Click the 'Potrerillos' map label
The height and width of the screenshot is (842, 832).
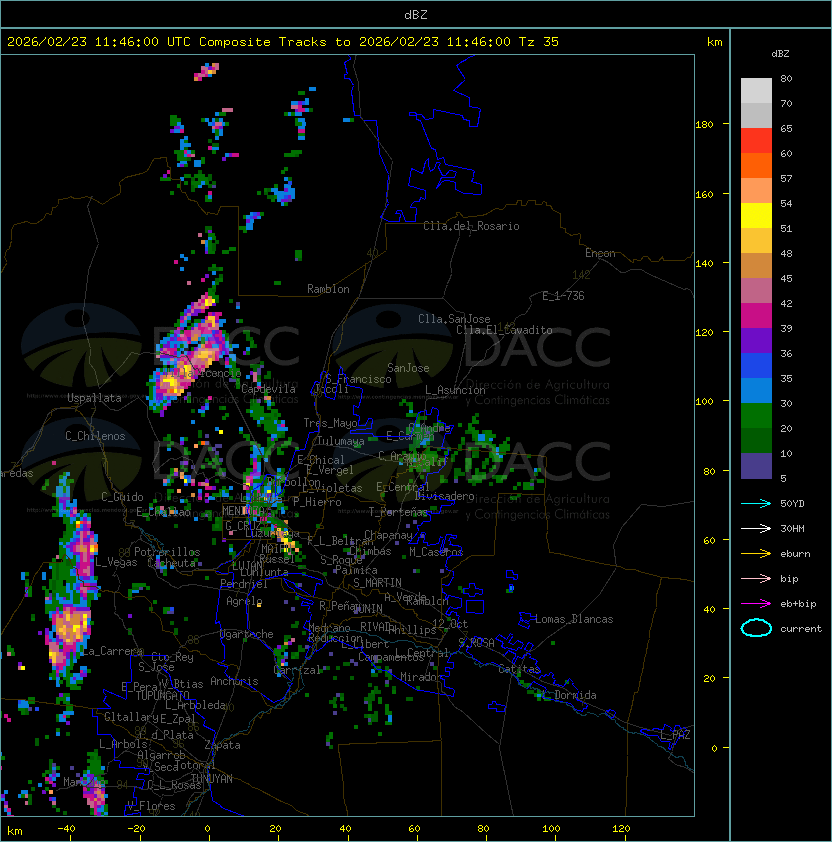(167, 552)
